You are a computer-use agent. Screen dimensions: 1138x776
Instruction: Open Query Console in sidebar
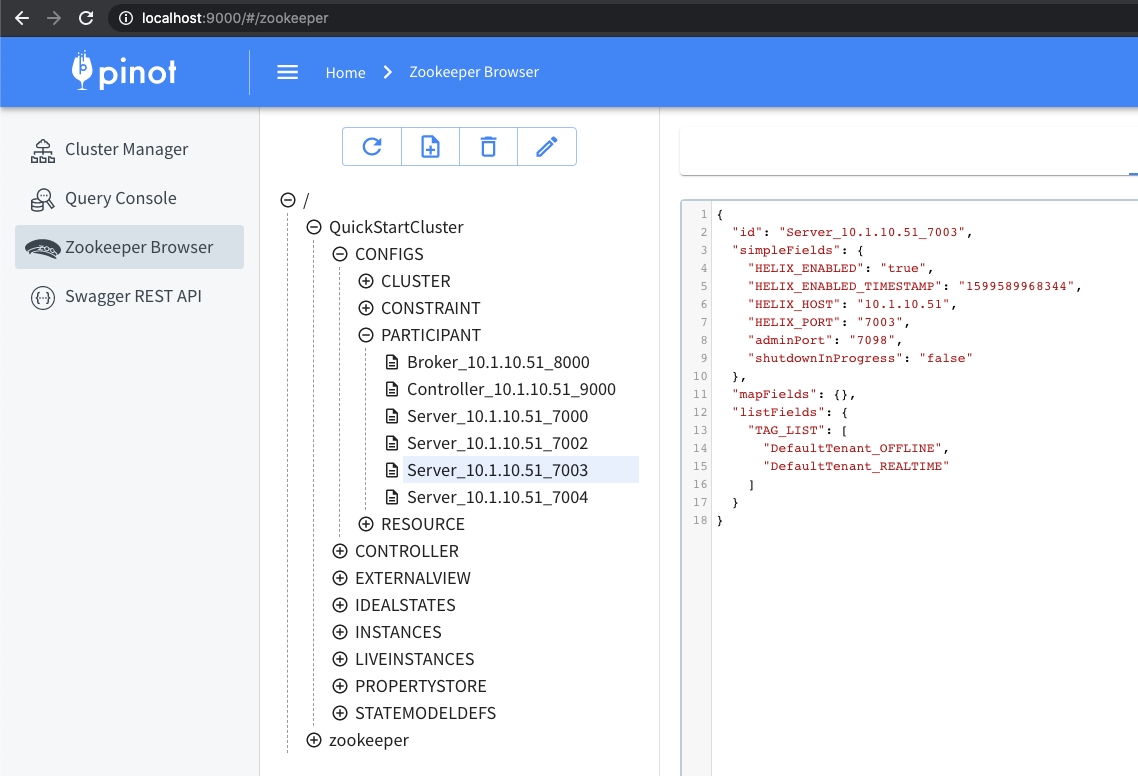pos(120,198)
